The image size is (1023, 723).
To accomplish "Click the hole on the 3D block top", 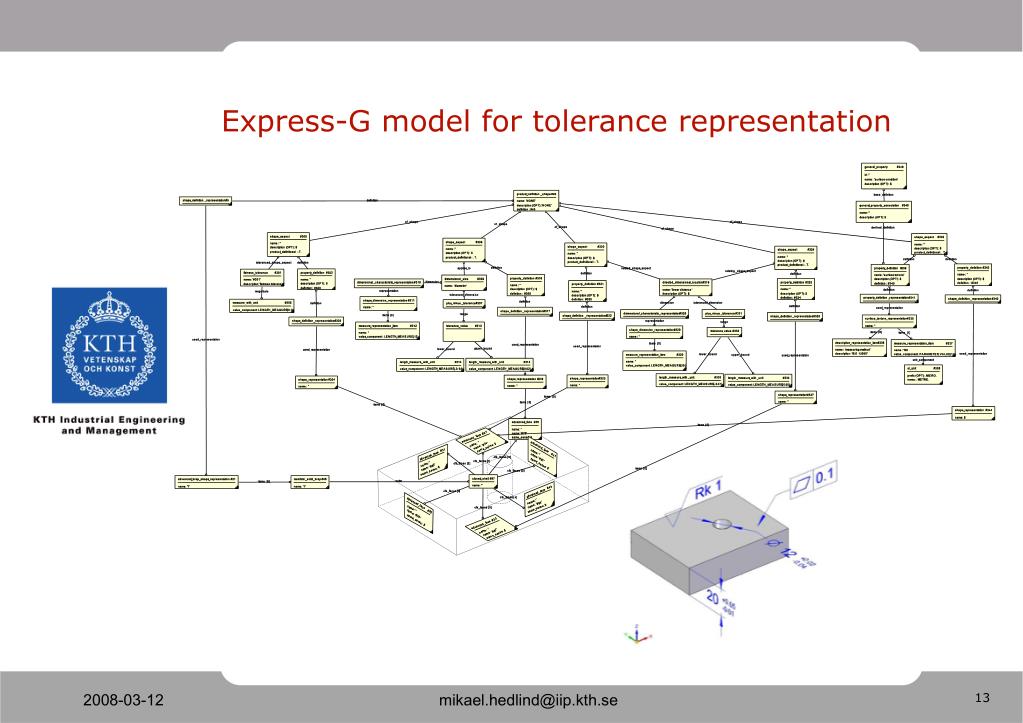I will [722, 523].
